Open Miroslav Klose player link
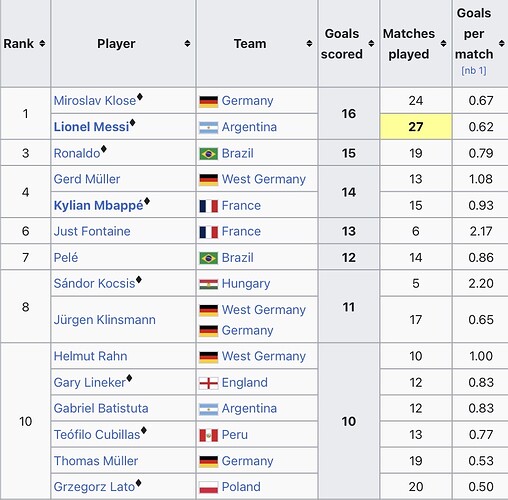The image size is (508, 500). pyautogui.click(x=95, y=101)
